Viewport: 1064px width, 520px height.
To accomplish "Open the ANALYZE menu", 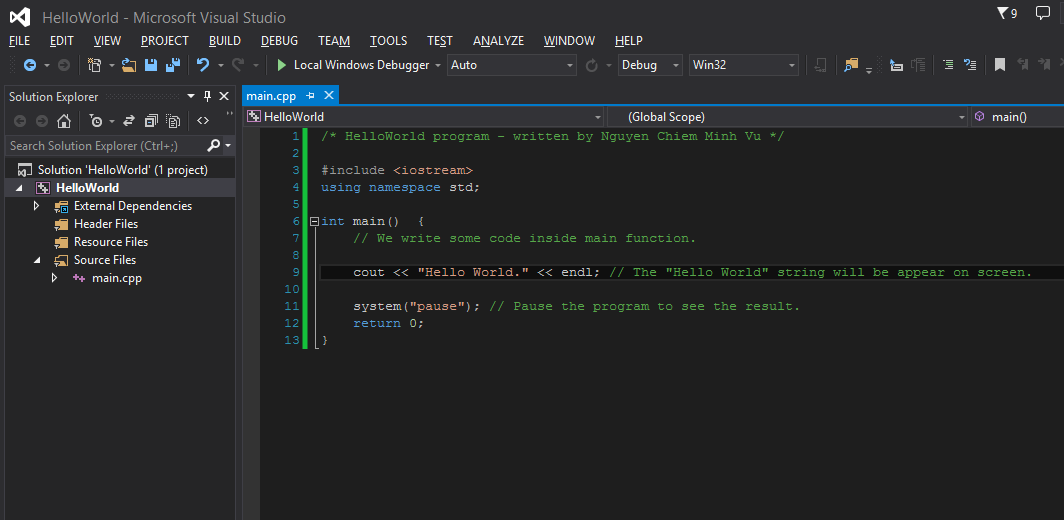I will coord(498,41).
